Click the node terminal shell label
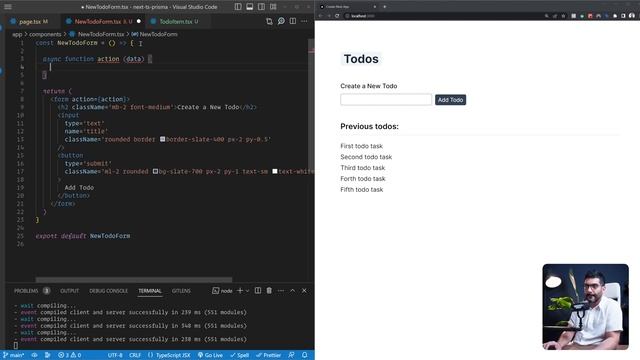640x360 pixels. pos(222,291)
